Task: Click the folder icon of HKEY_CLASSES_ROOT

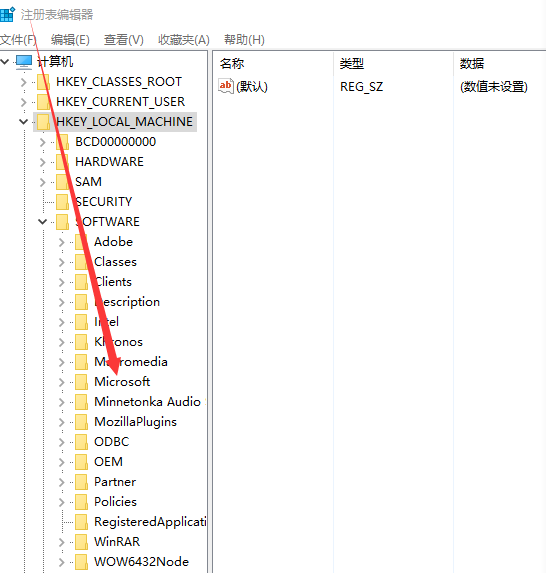Action: click(43, 82)
